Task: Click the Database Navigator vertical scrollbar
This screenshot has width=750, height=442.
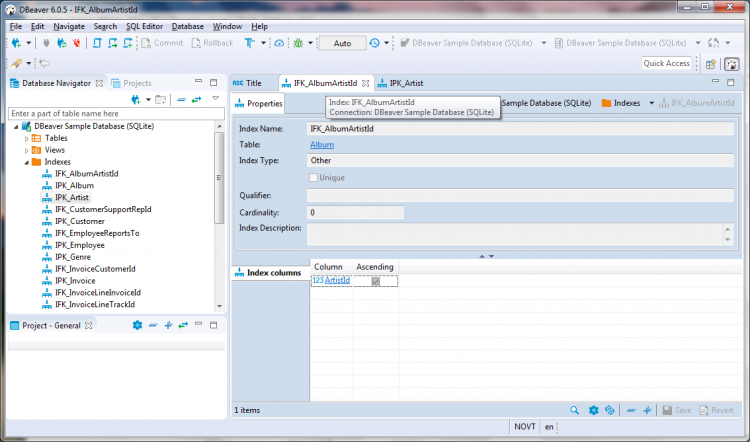Action: point(219,178)
